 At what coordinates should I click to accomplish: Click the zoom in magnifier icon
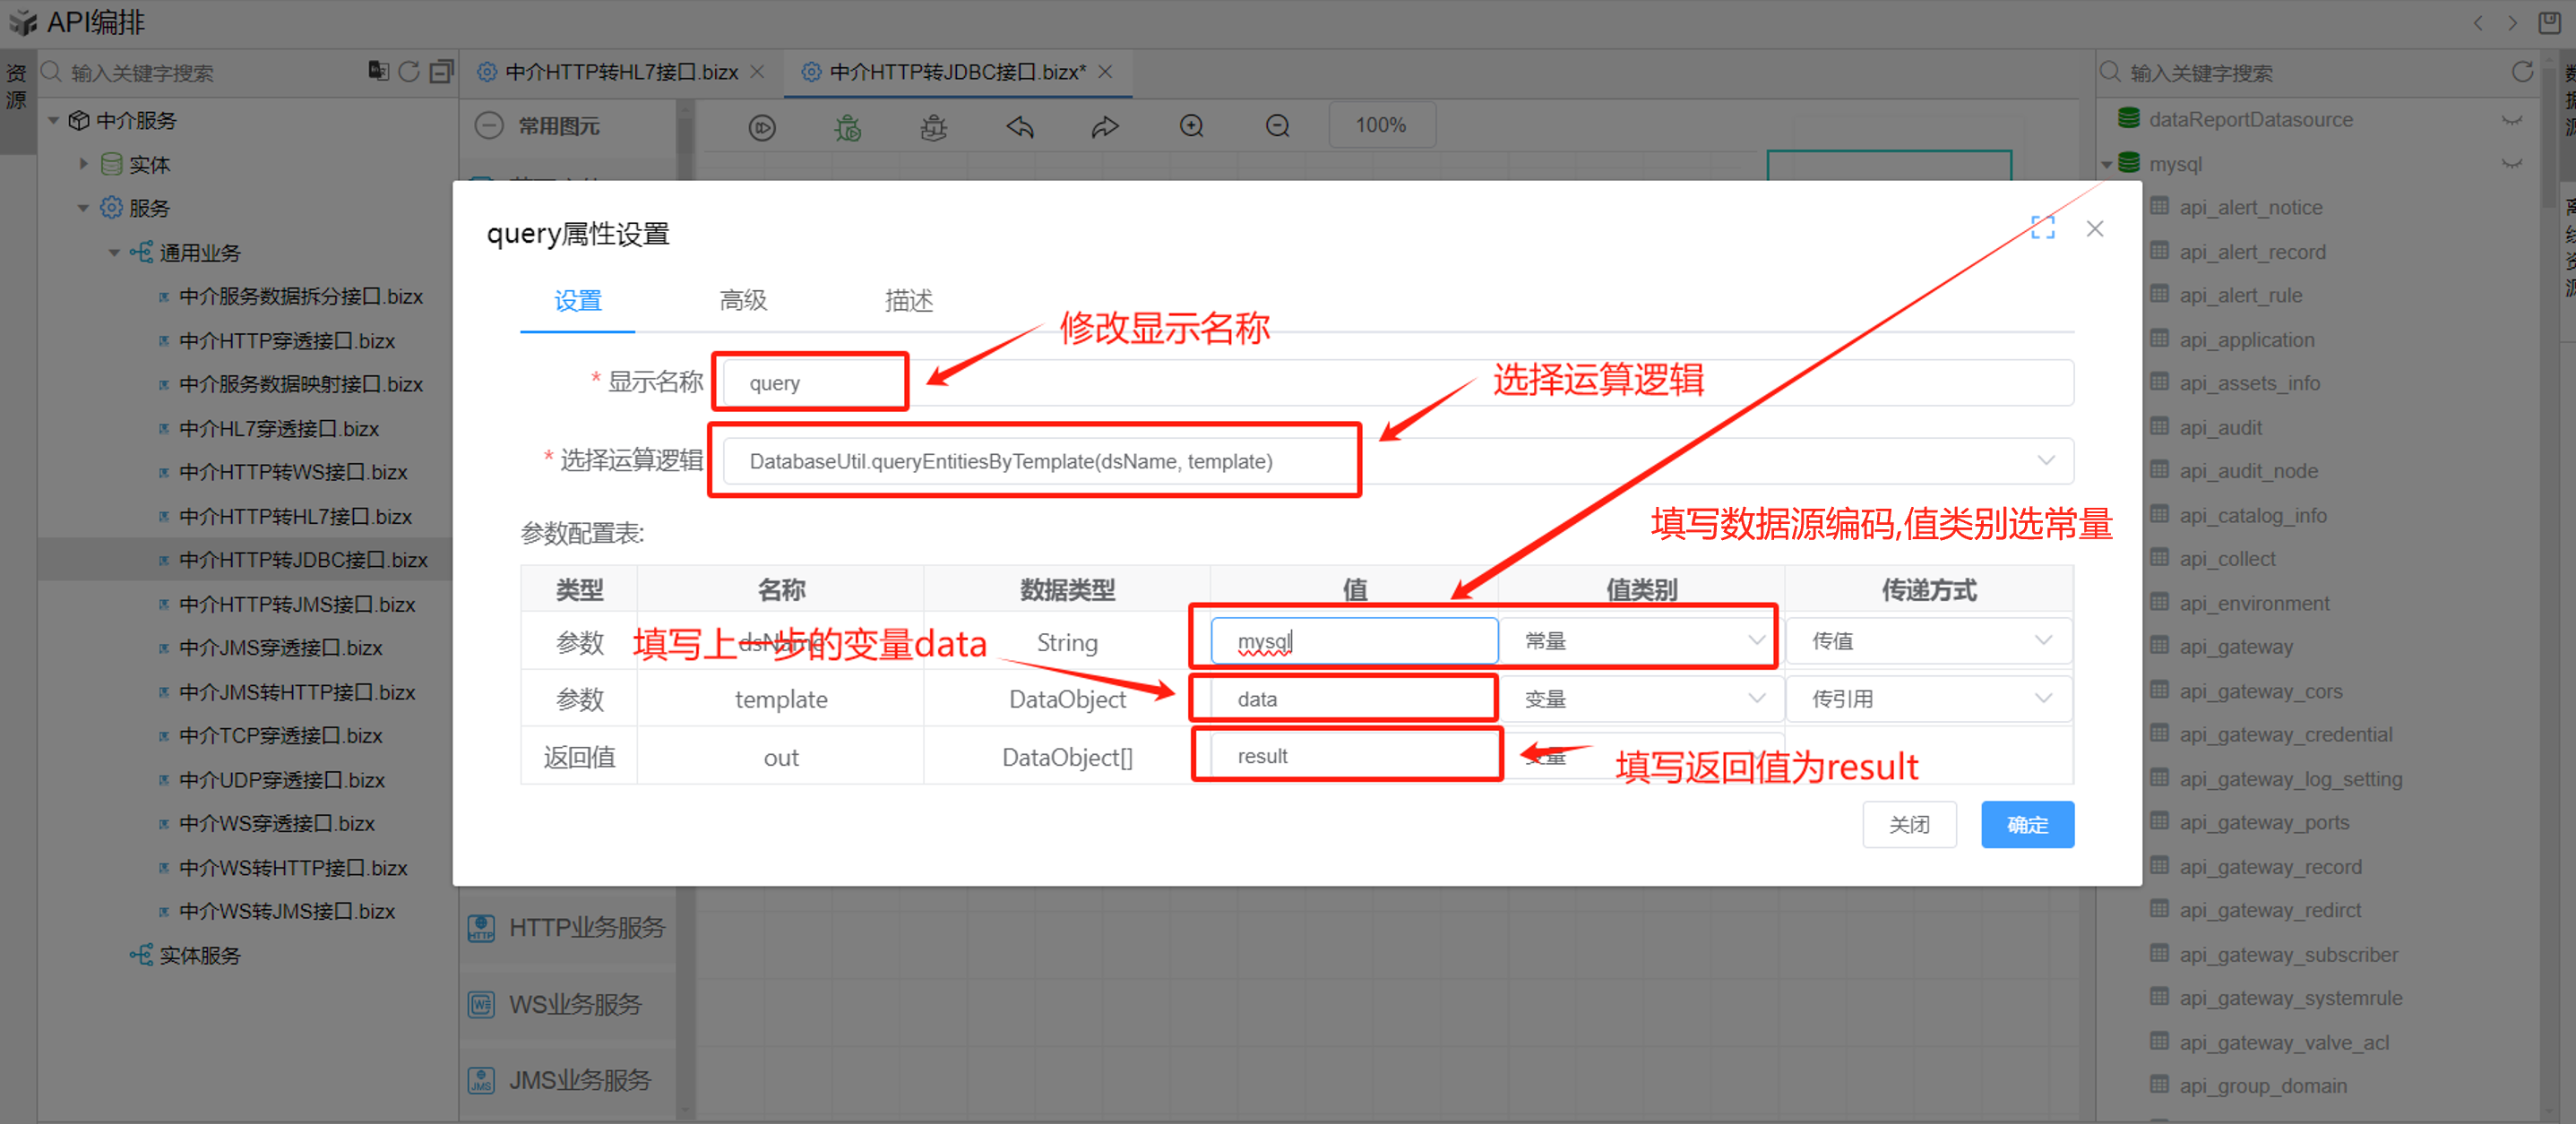pyautogui.click(x=1191, y=127)
